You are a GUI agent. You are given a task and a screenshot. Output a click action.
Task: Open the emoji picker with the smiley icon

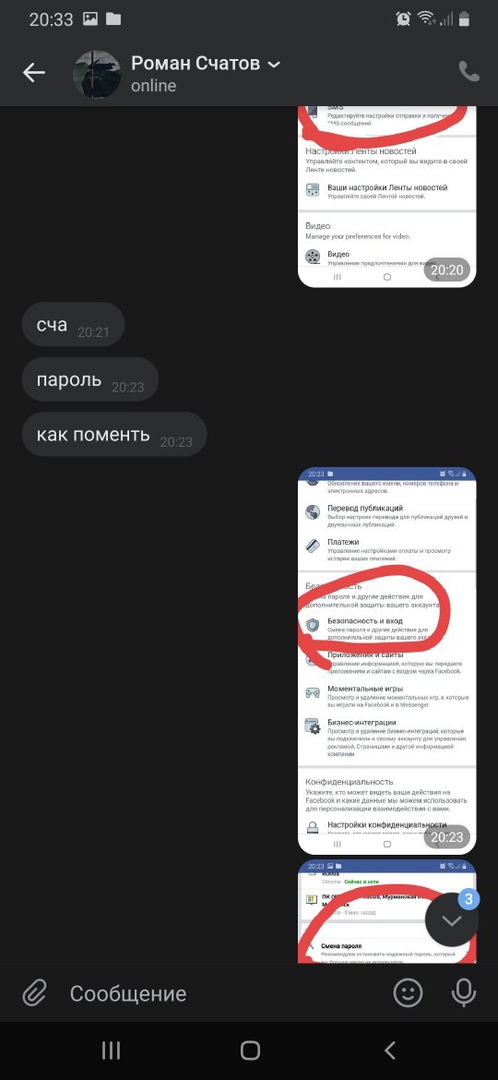pos(407,992)
